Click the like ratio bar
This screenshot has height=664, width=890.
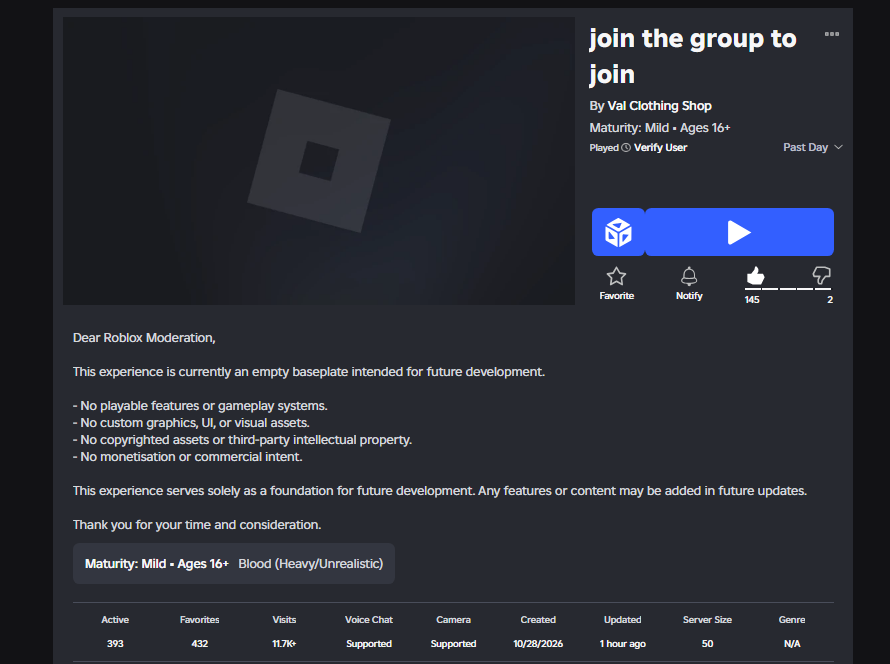click(x=788, y=289)
